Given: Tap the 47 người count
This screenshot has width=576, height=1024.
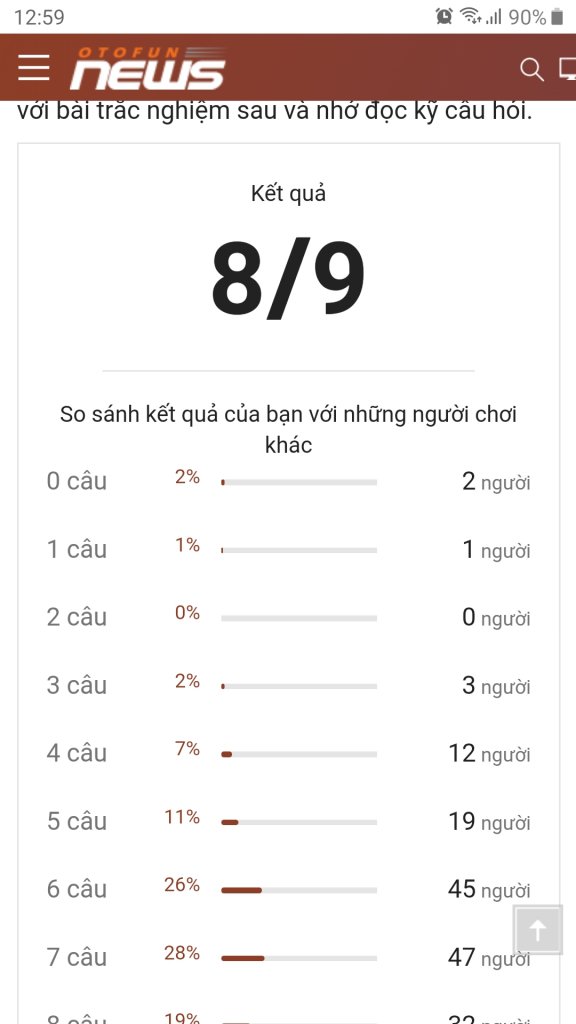Looking at the screenshot, I should point(489,958).
